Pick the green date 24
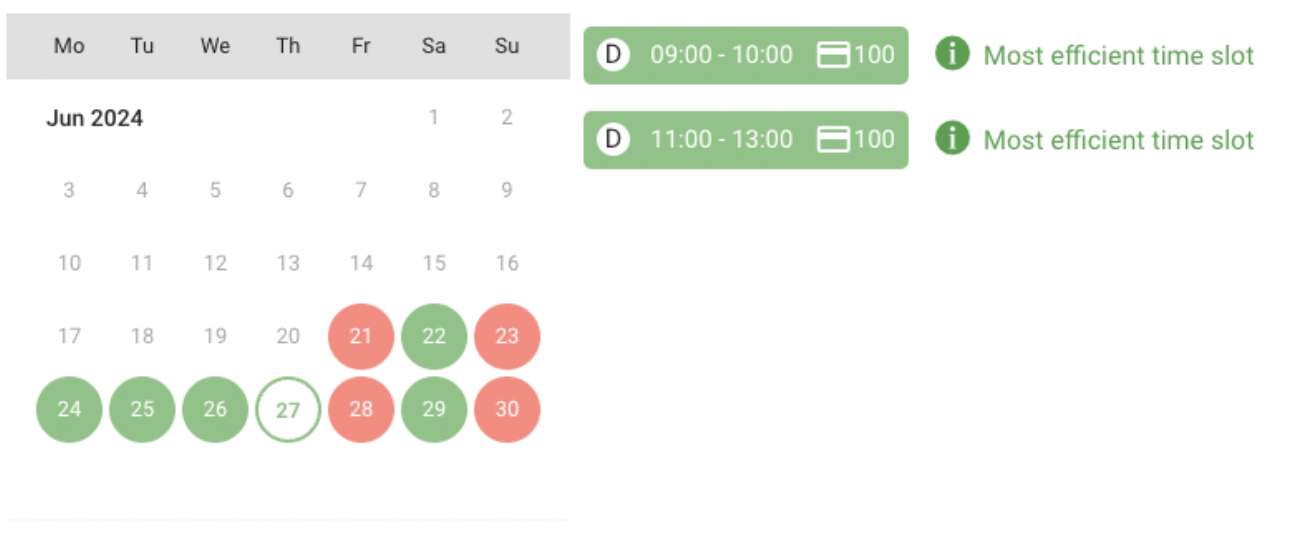Image resolution: width=1316 pixels, height=534 pixels. pos(69,409)
